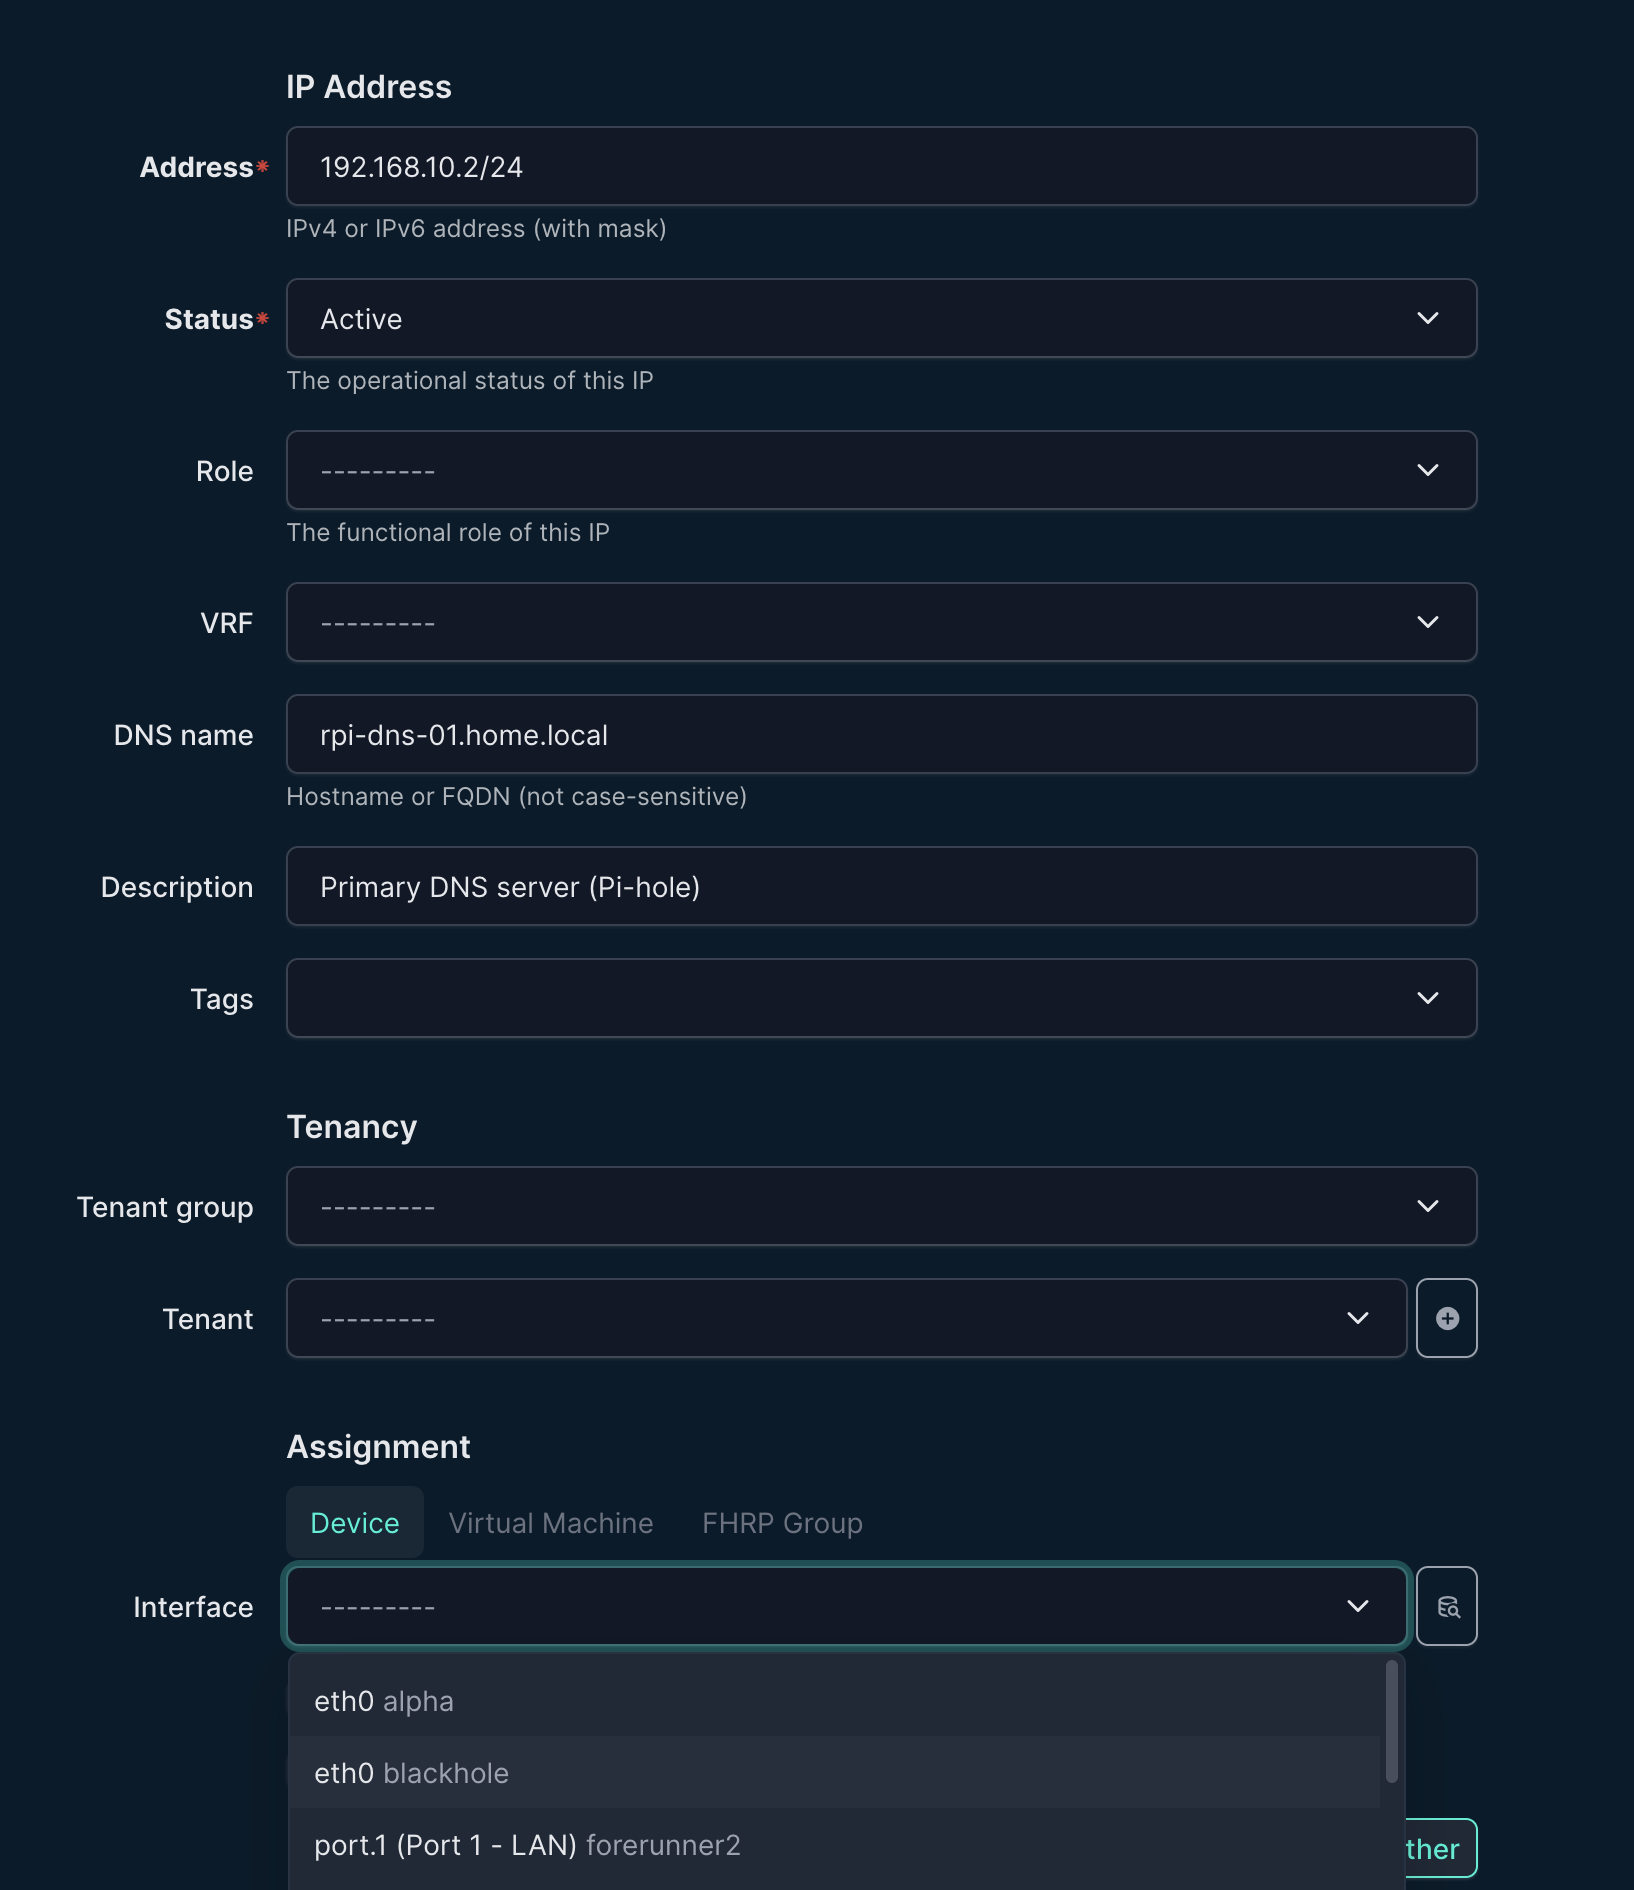Screen dimensions: 1634x1890
Task: Open the VRF dropdown
Action: click(x=880, y=623)
